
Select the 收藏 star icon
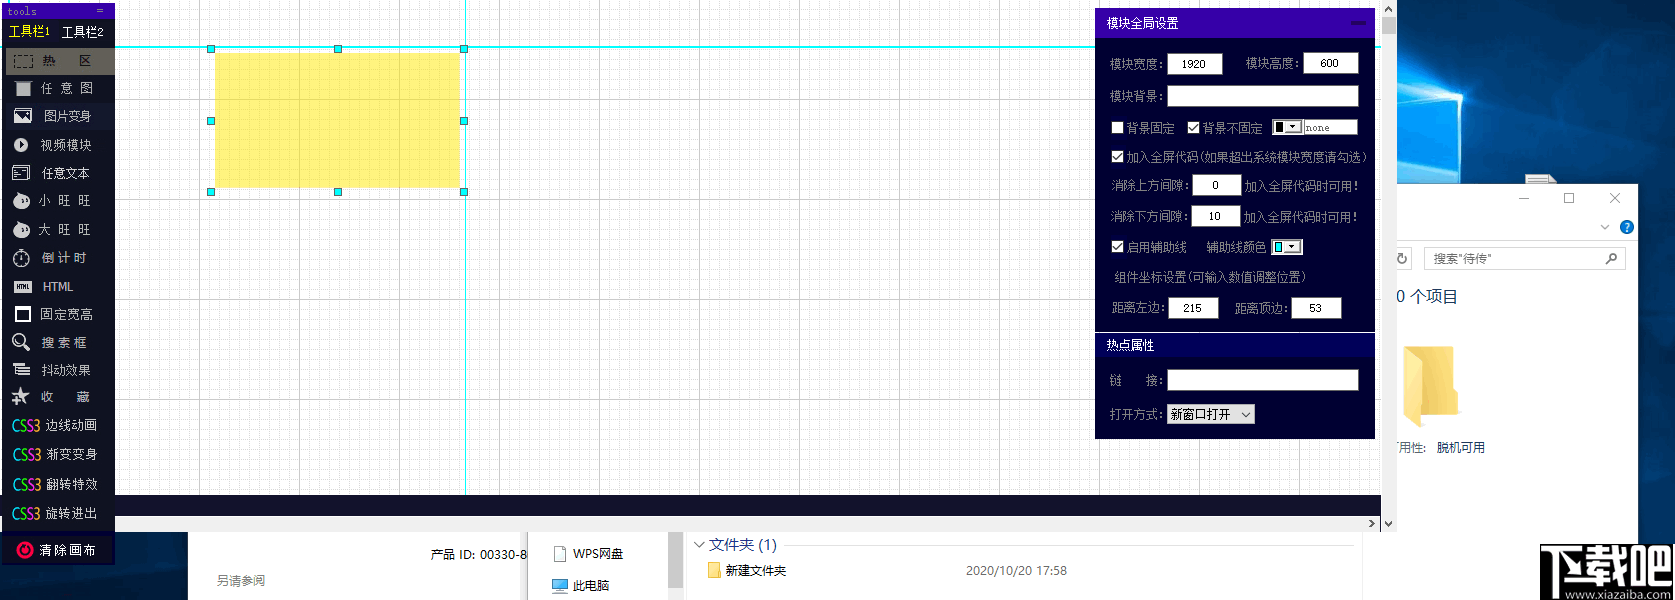(x=20, y=397)
